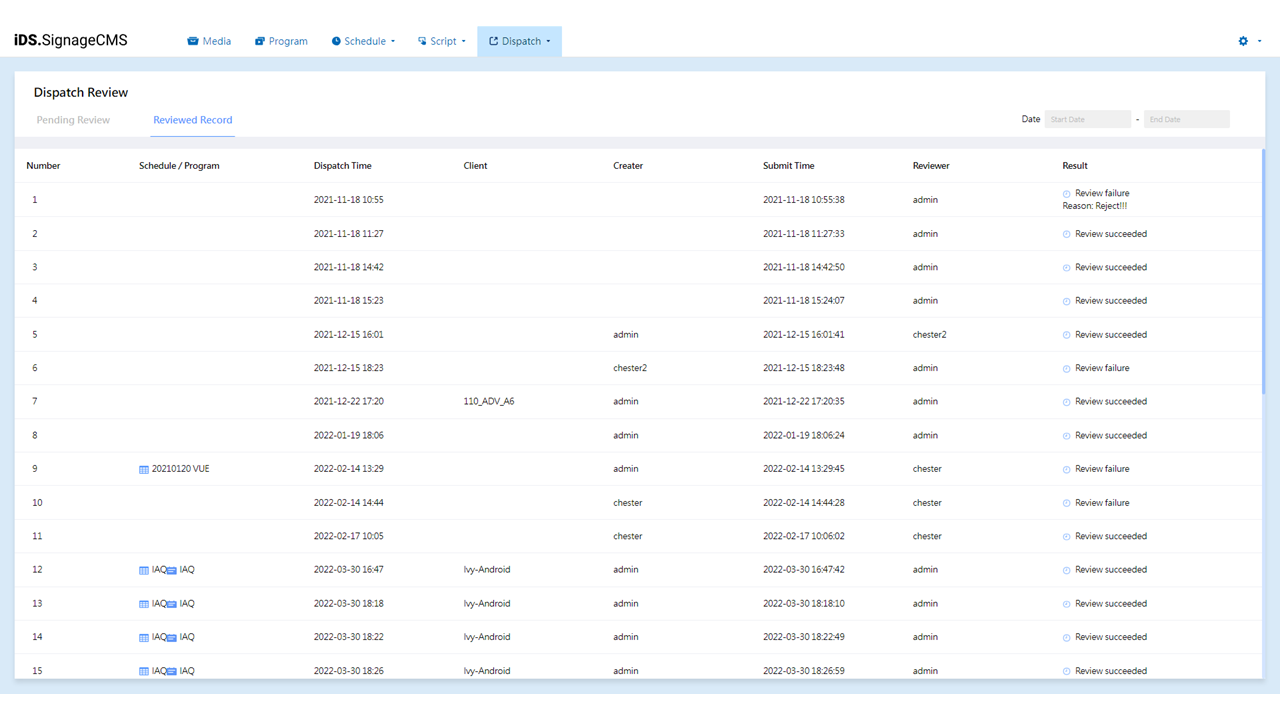
Task: Click clock icon in row 6 result
Action: (x=1067, y=369)
